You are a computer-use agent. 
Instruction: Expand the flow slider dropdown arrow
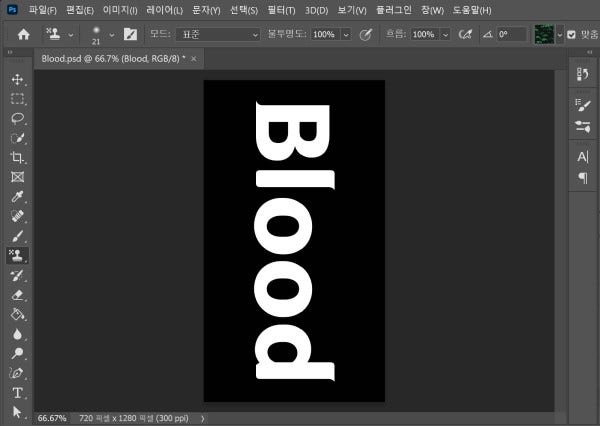445,34
